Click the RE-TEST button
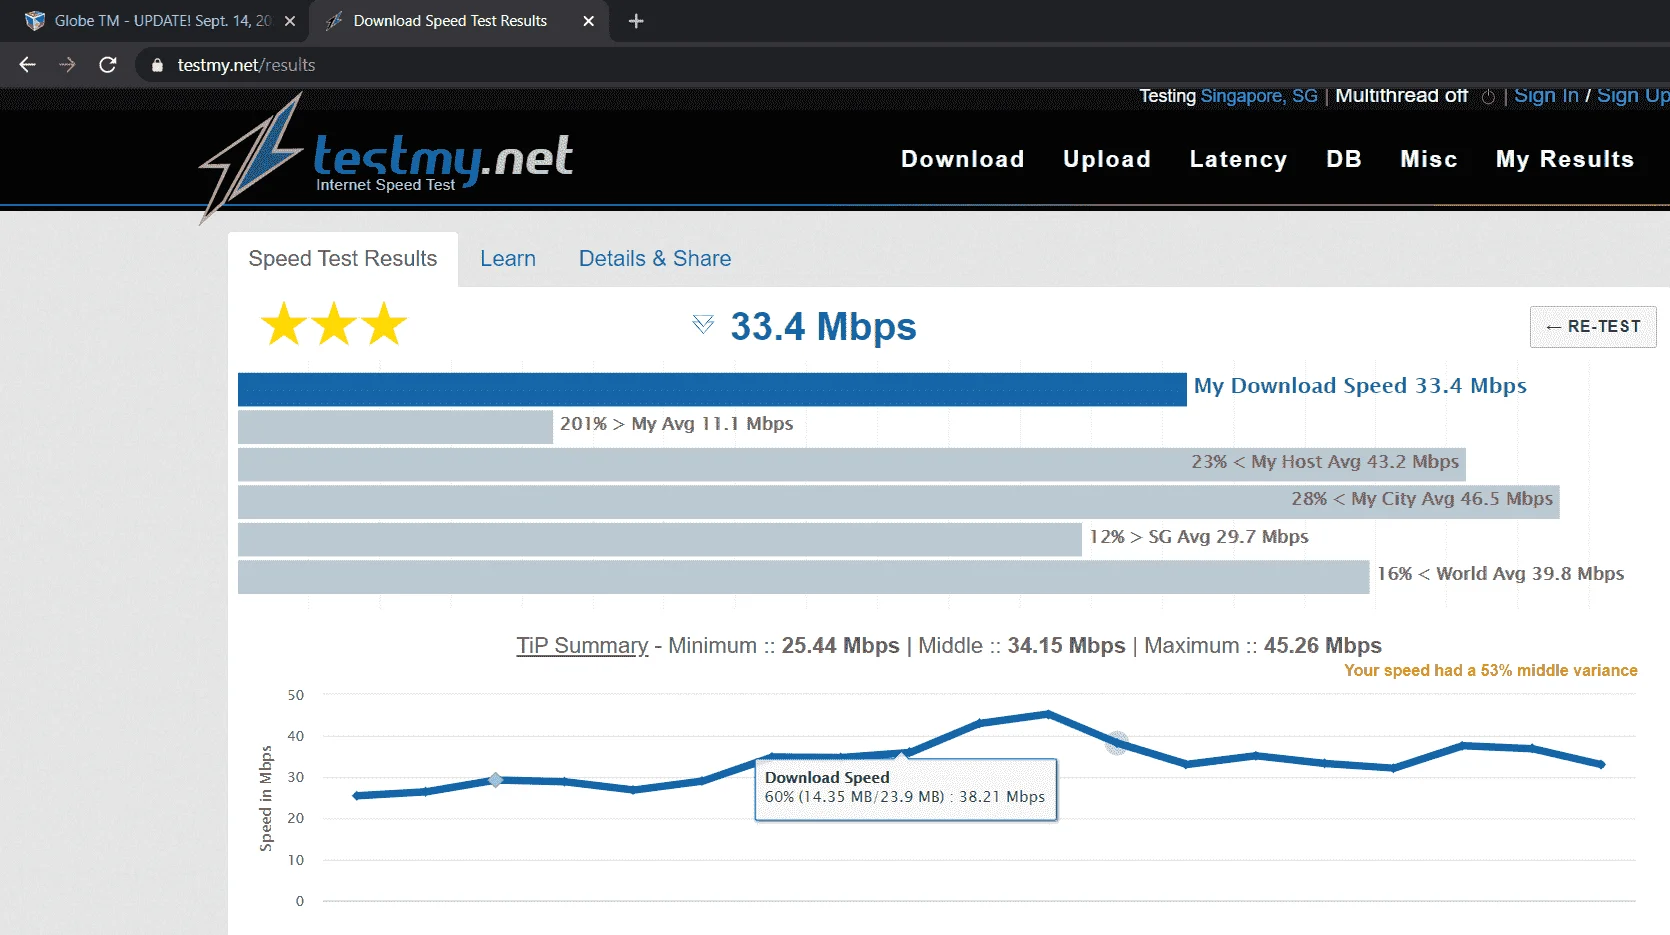The width and height of the screenshot is (1670, 935). pos(1593,327)
